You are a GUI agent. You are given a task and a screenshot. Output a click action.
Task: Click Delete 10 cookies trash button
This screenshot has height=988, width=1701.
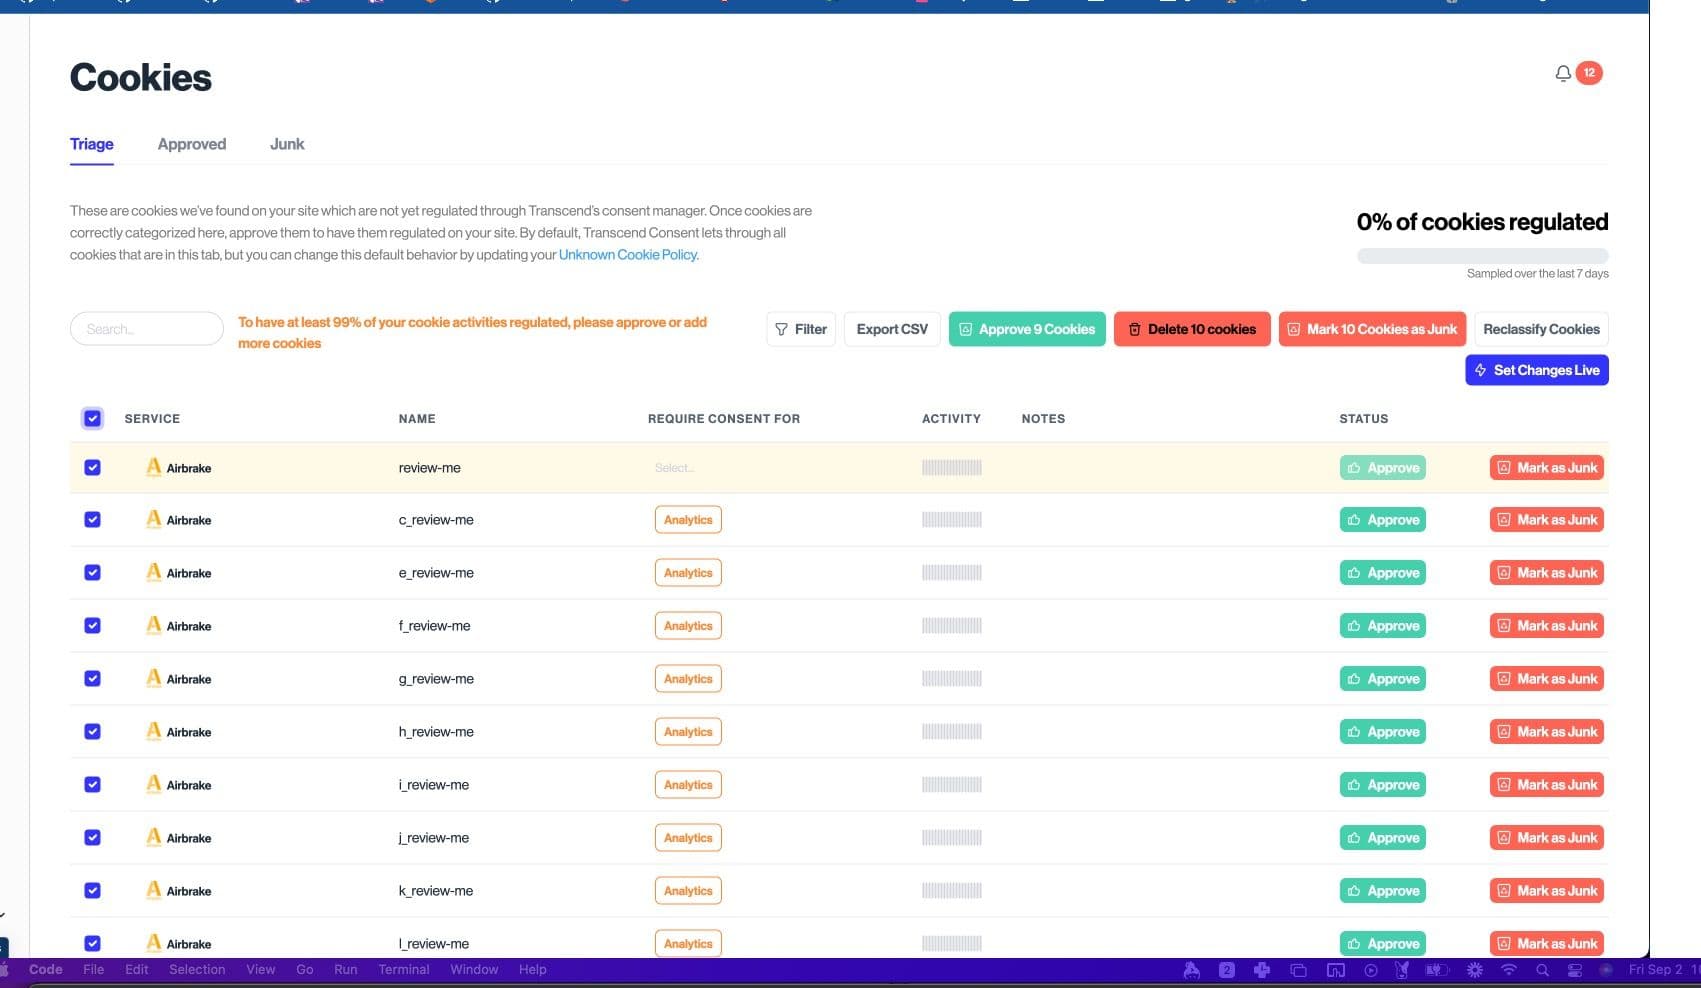pyautogui.click(x=1191, y=329)
